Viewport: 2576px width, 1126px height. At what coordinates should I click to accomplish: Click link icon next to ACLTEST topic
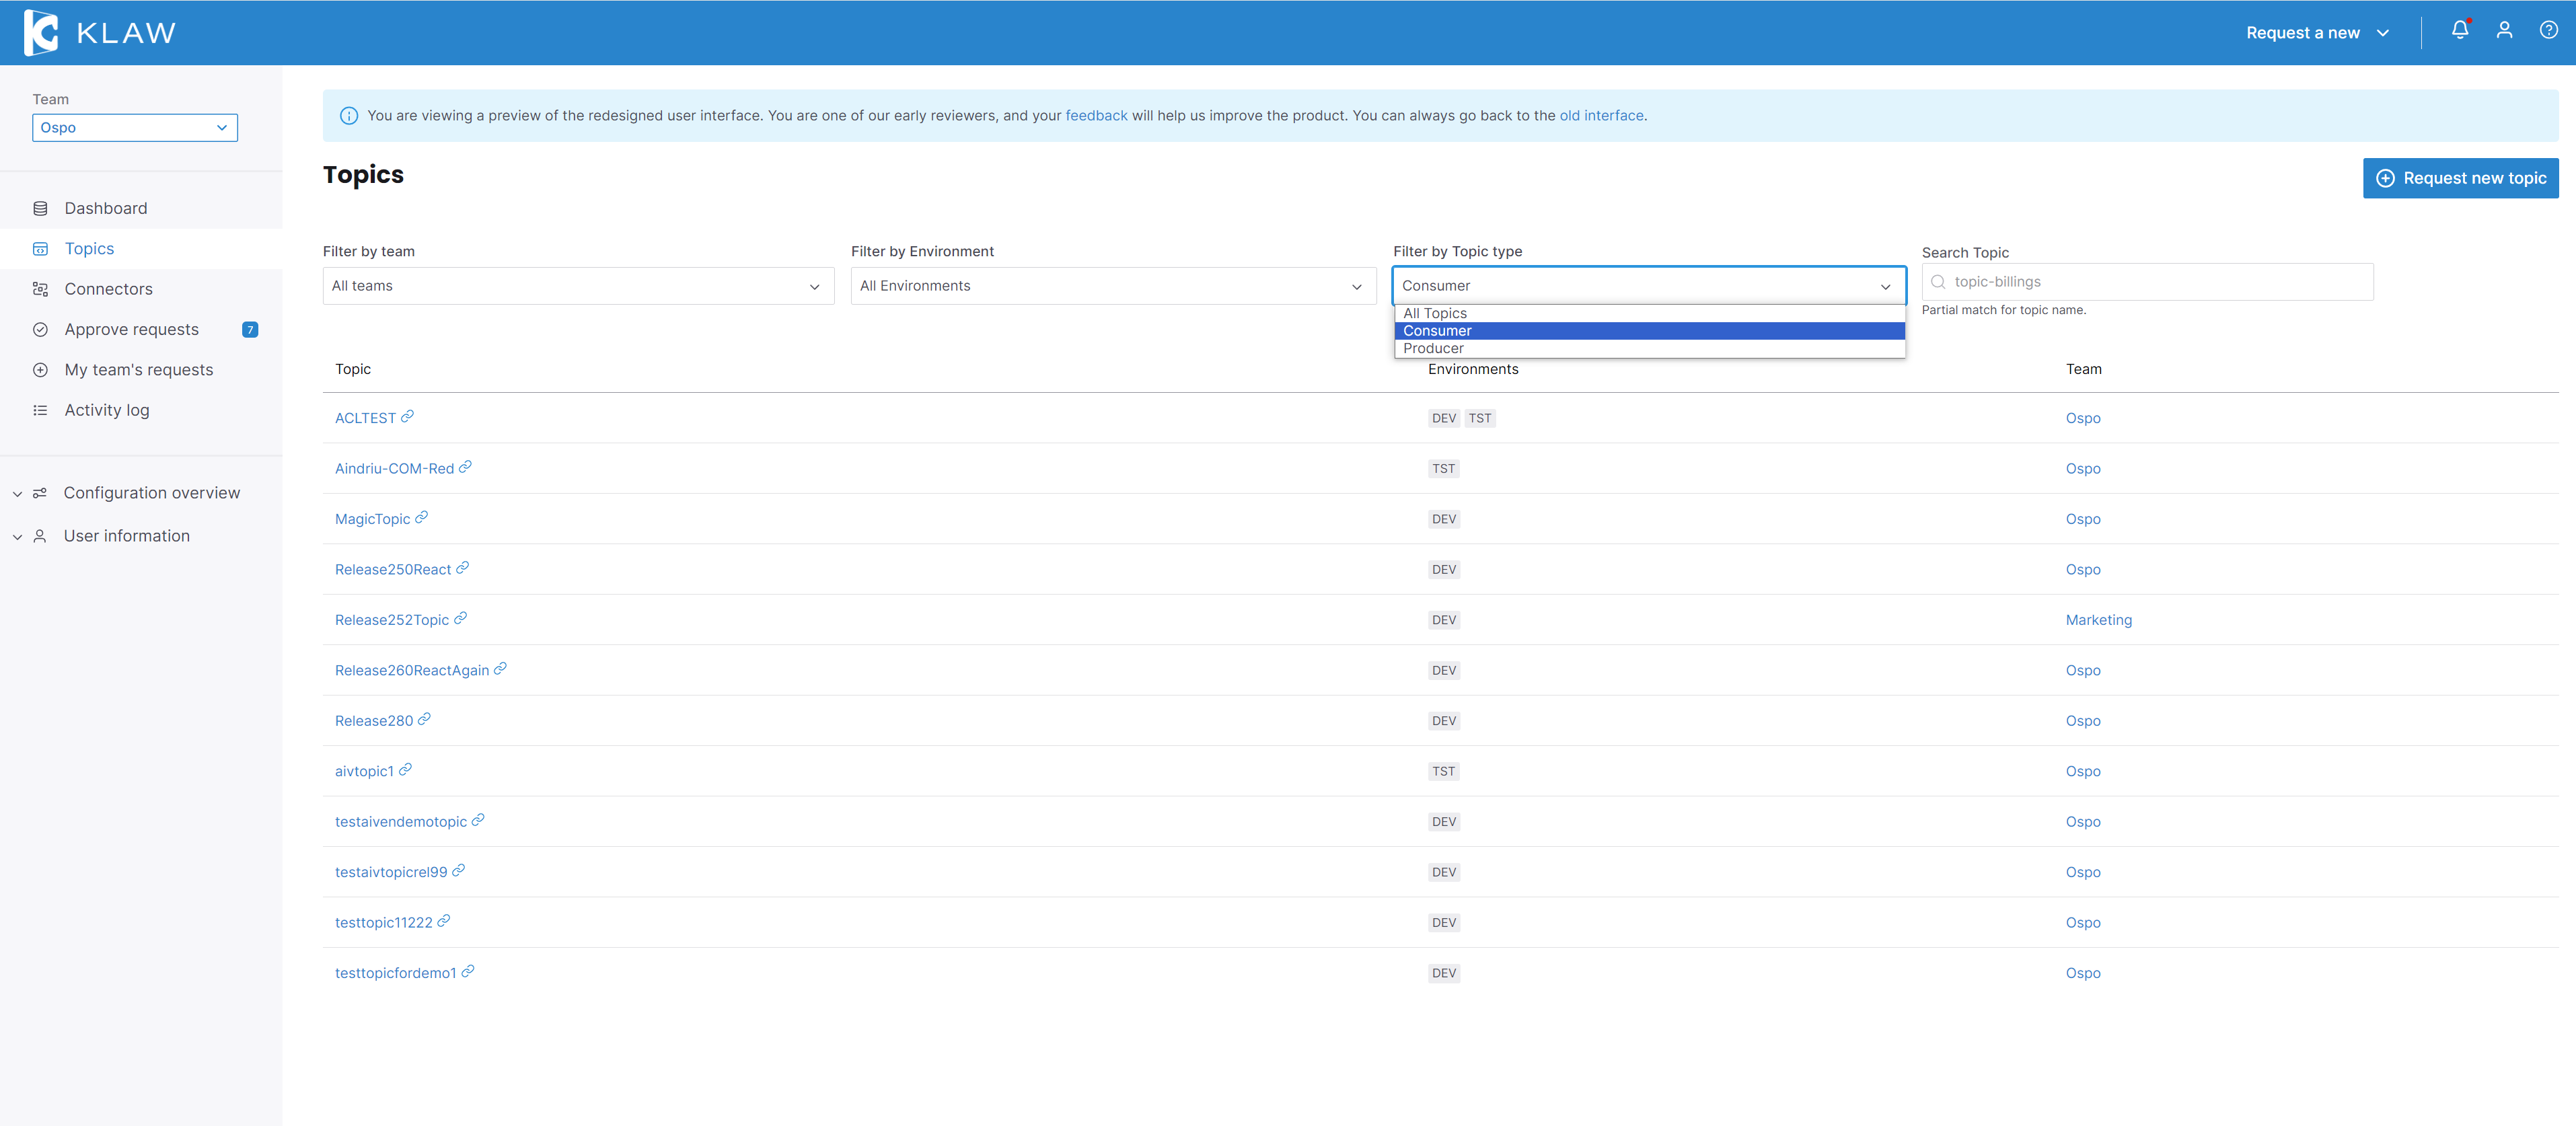[x=407, y=417]
